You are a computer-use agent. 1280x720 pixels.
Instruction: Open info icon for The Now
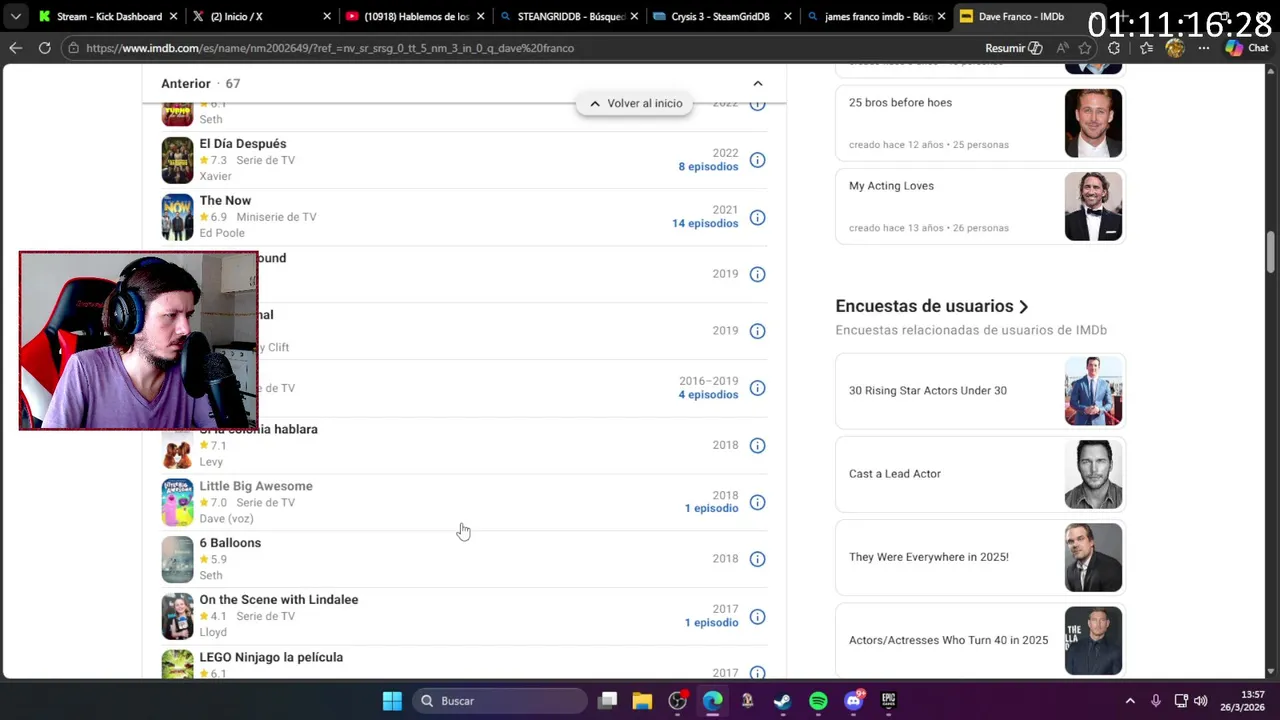click(758, 217)
